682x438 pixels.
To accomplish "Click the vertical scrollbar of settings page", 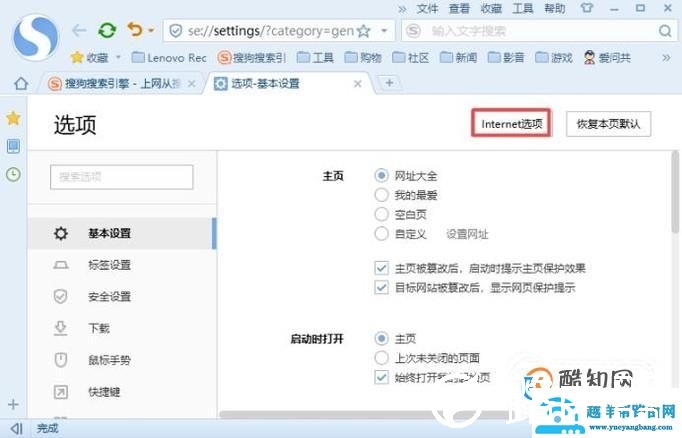I will [675, 192].
